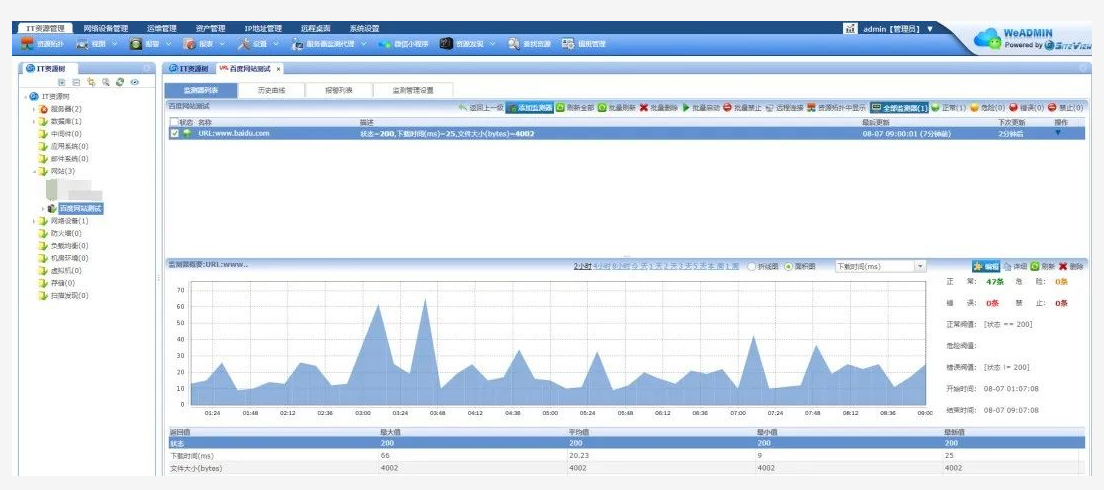Open the admin user dropdown arrow

[x=929, y=29]
